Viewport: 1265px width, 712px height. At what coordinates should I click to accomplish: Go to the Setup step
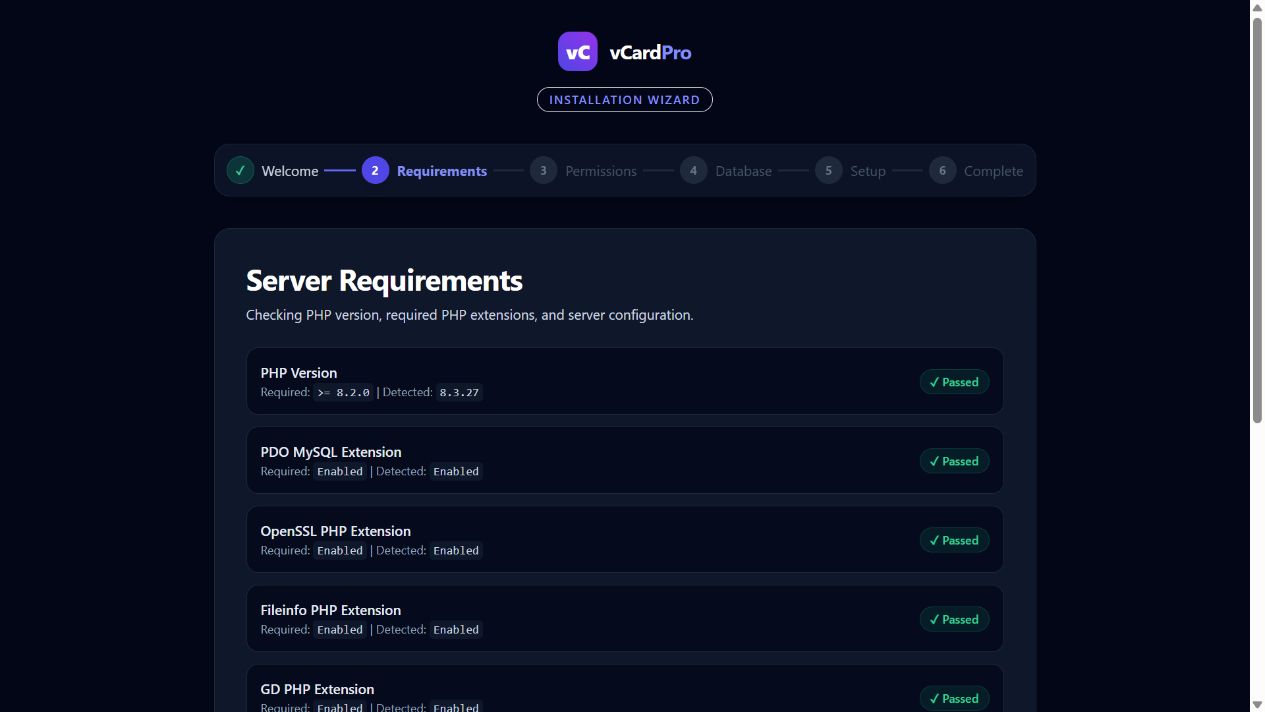[868, 171]
